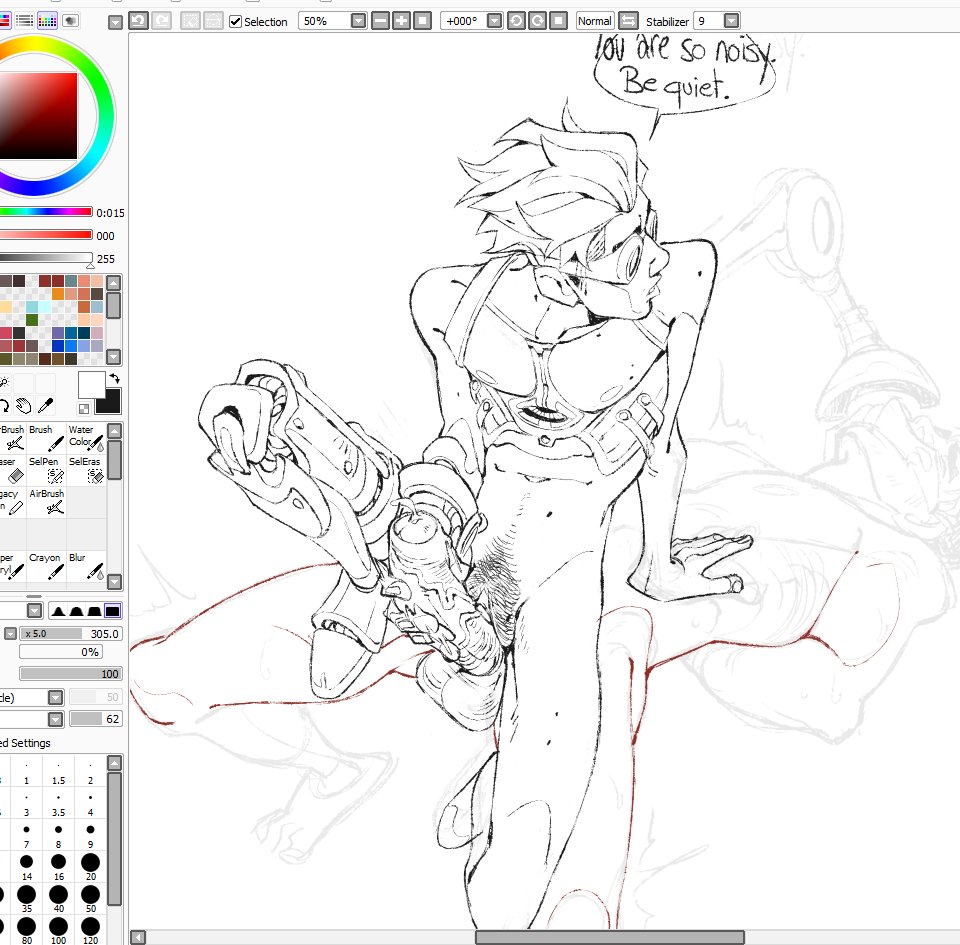Screen dimensions: 960x945
Task: Toggle the swatches panel icon
Action: pos(47,21)
